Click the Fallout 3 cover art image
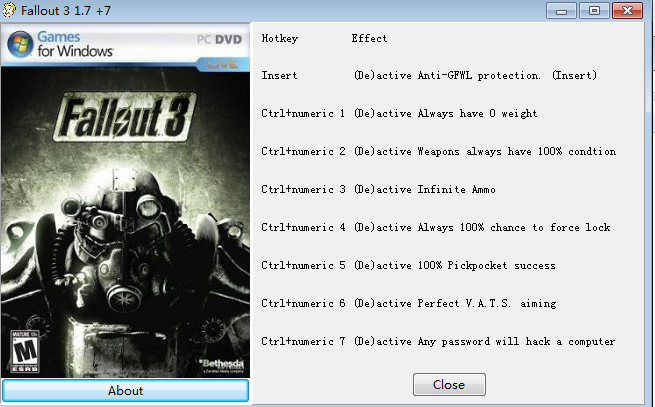Viewport: 655px width, 407px height. (125, 201)
